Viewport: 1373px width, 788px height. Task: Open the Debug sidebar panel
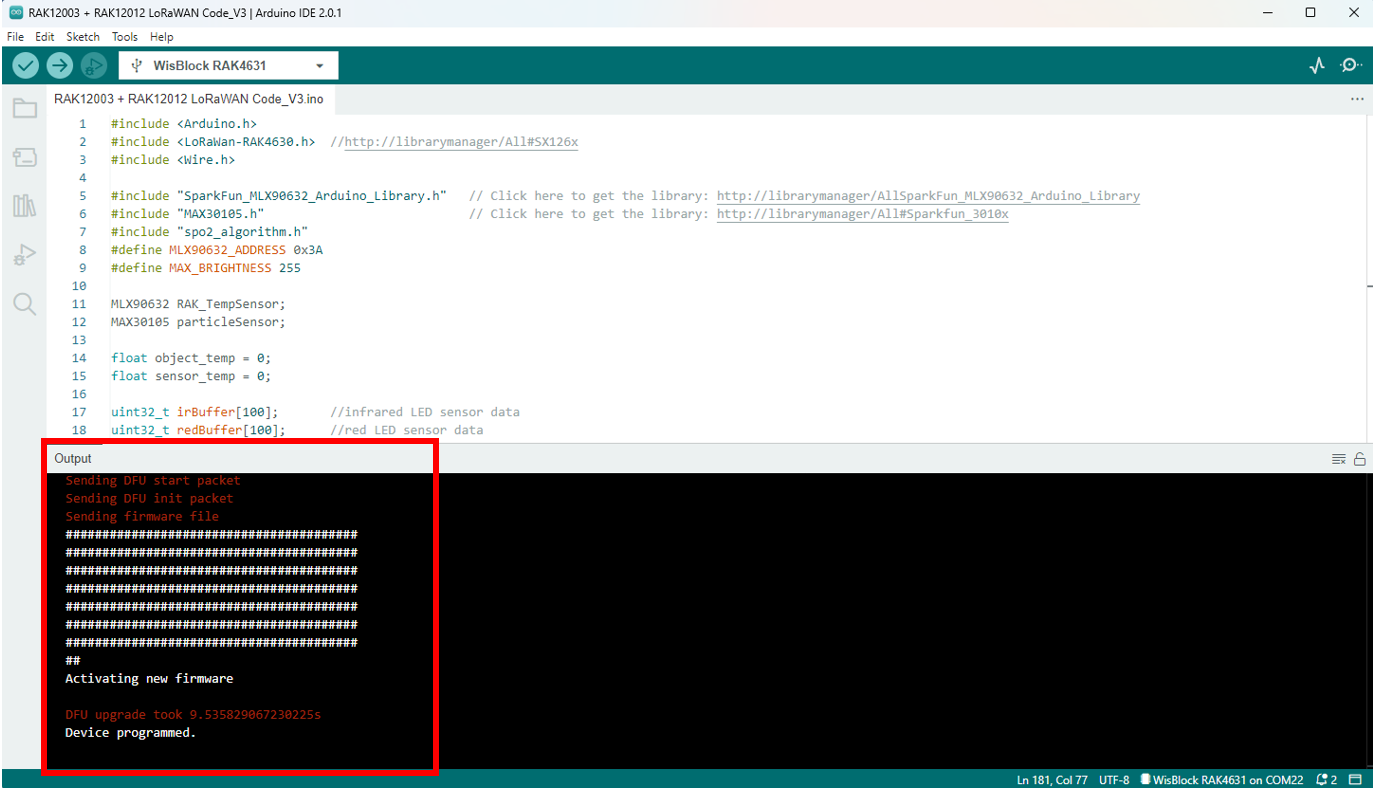tap(25, 256)
